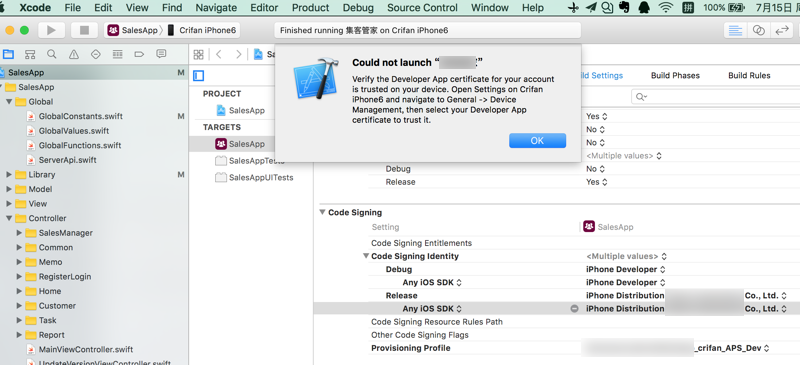Select GlobalFunctions.swift file
Image resolution: width=800 pixels, height=365 pixels.
click(x=80, y=145)
